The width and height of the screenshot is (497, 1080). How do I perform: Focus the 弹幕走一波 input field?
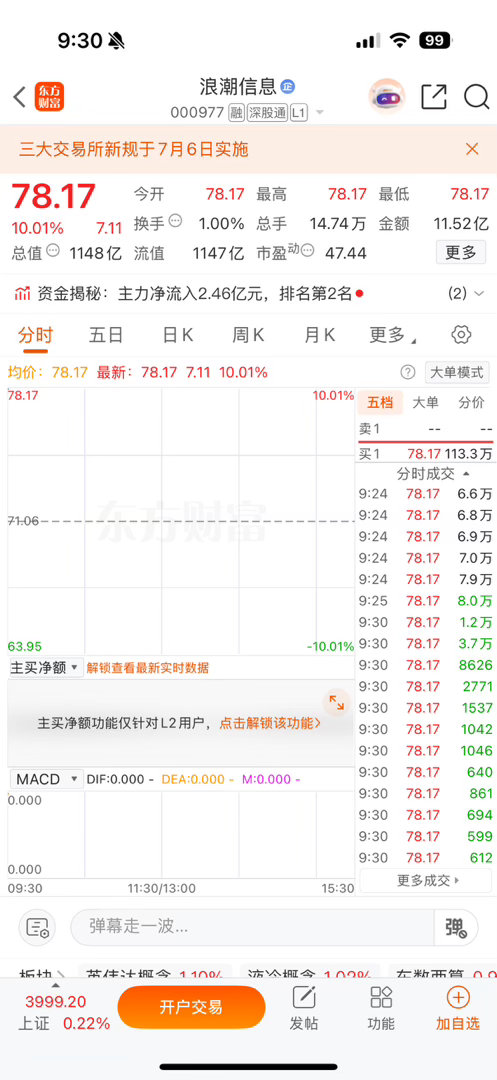point(252,927)
